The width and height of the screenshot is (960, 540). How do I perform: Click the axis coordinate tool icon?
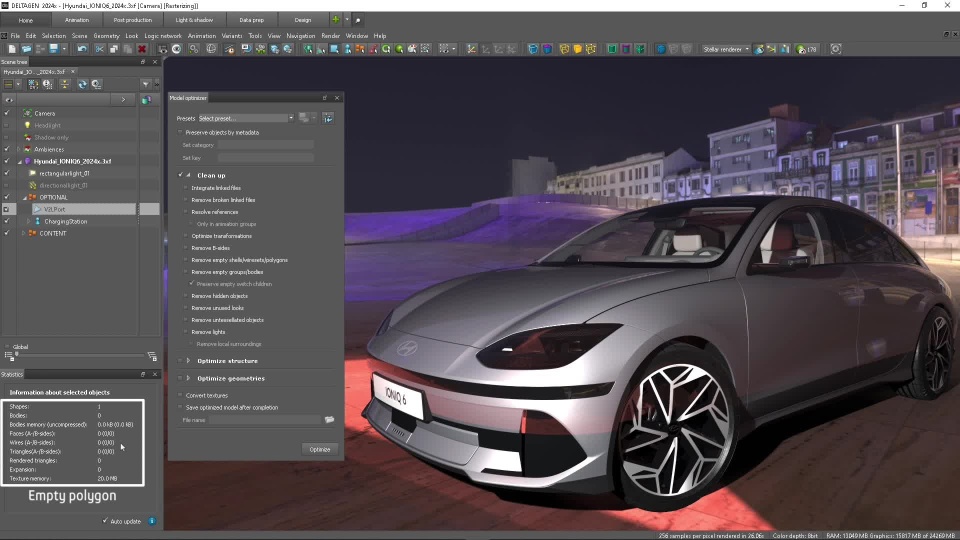[x=471, y=49]
